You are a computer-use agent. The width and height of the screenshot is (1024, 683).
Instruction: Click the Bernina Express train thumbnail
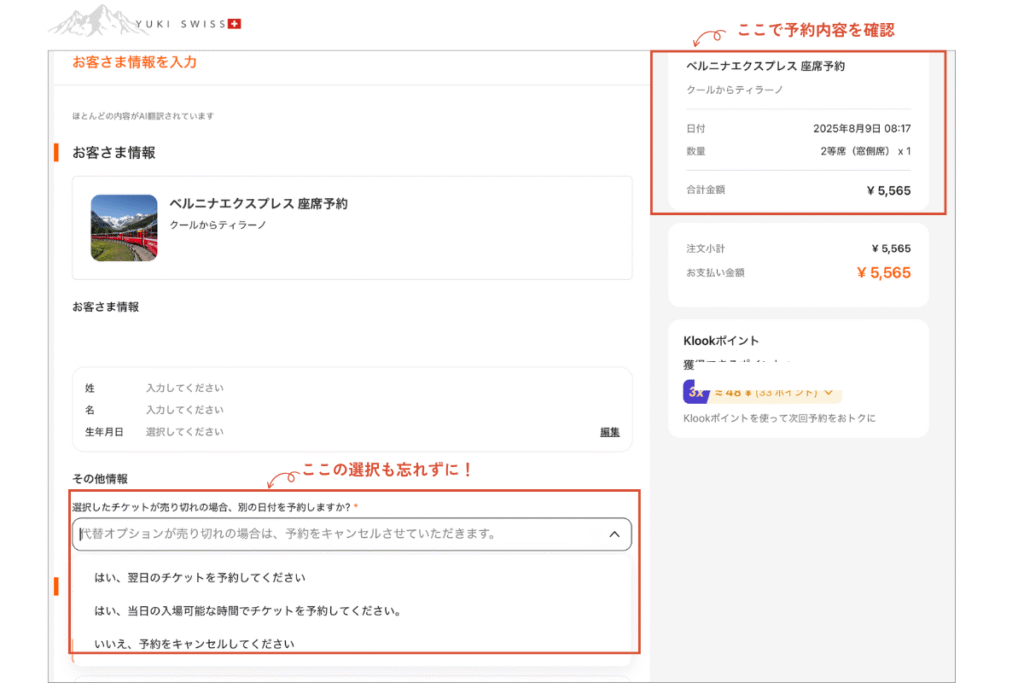click(124, 228)
